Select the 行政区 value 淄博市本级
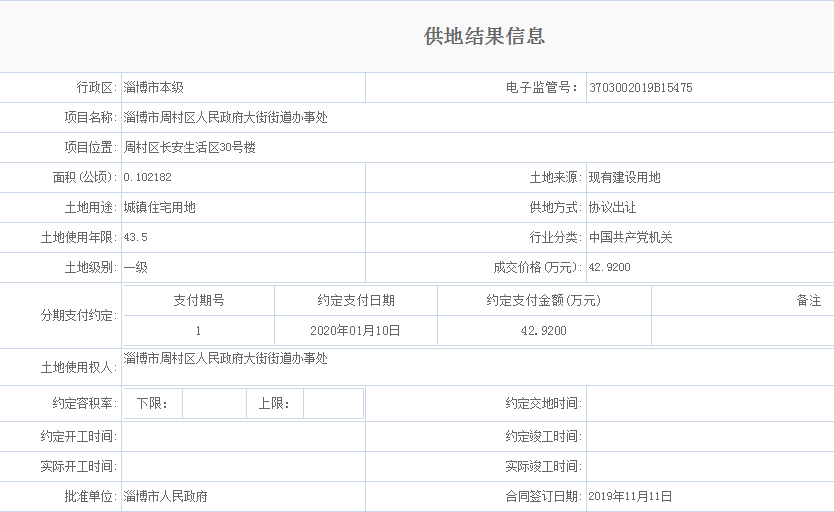This screenshot has height=512, width=834. coord(154,88)
